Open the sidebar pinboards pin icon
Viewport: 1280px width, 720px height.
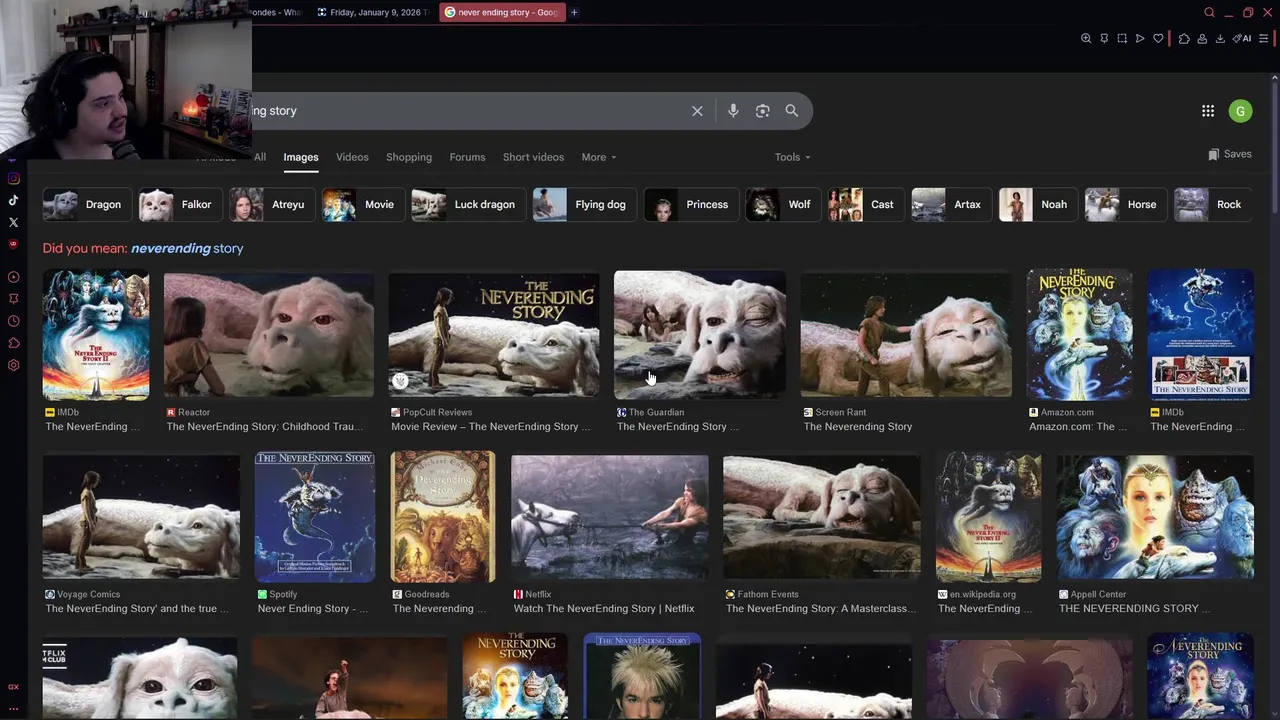click(x=13, y=298)
